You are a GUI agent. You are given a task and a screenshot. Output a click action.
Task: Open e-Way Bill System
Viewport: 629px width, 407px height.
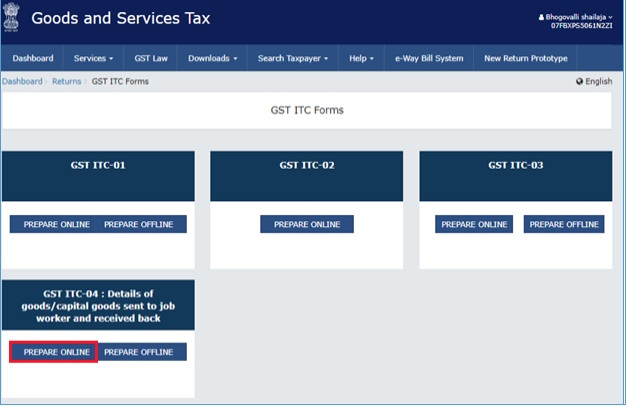(429, 58)
